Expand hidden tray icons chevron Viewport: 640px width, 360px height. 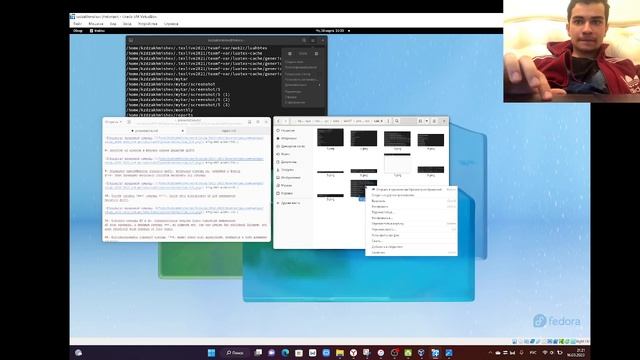[x=490, y=353]
